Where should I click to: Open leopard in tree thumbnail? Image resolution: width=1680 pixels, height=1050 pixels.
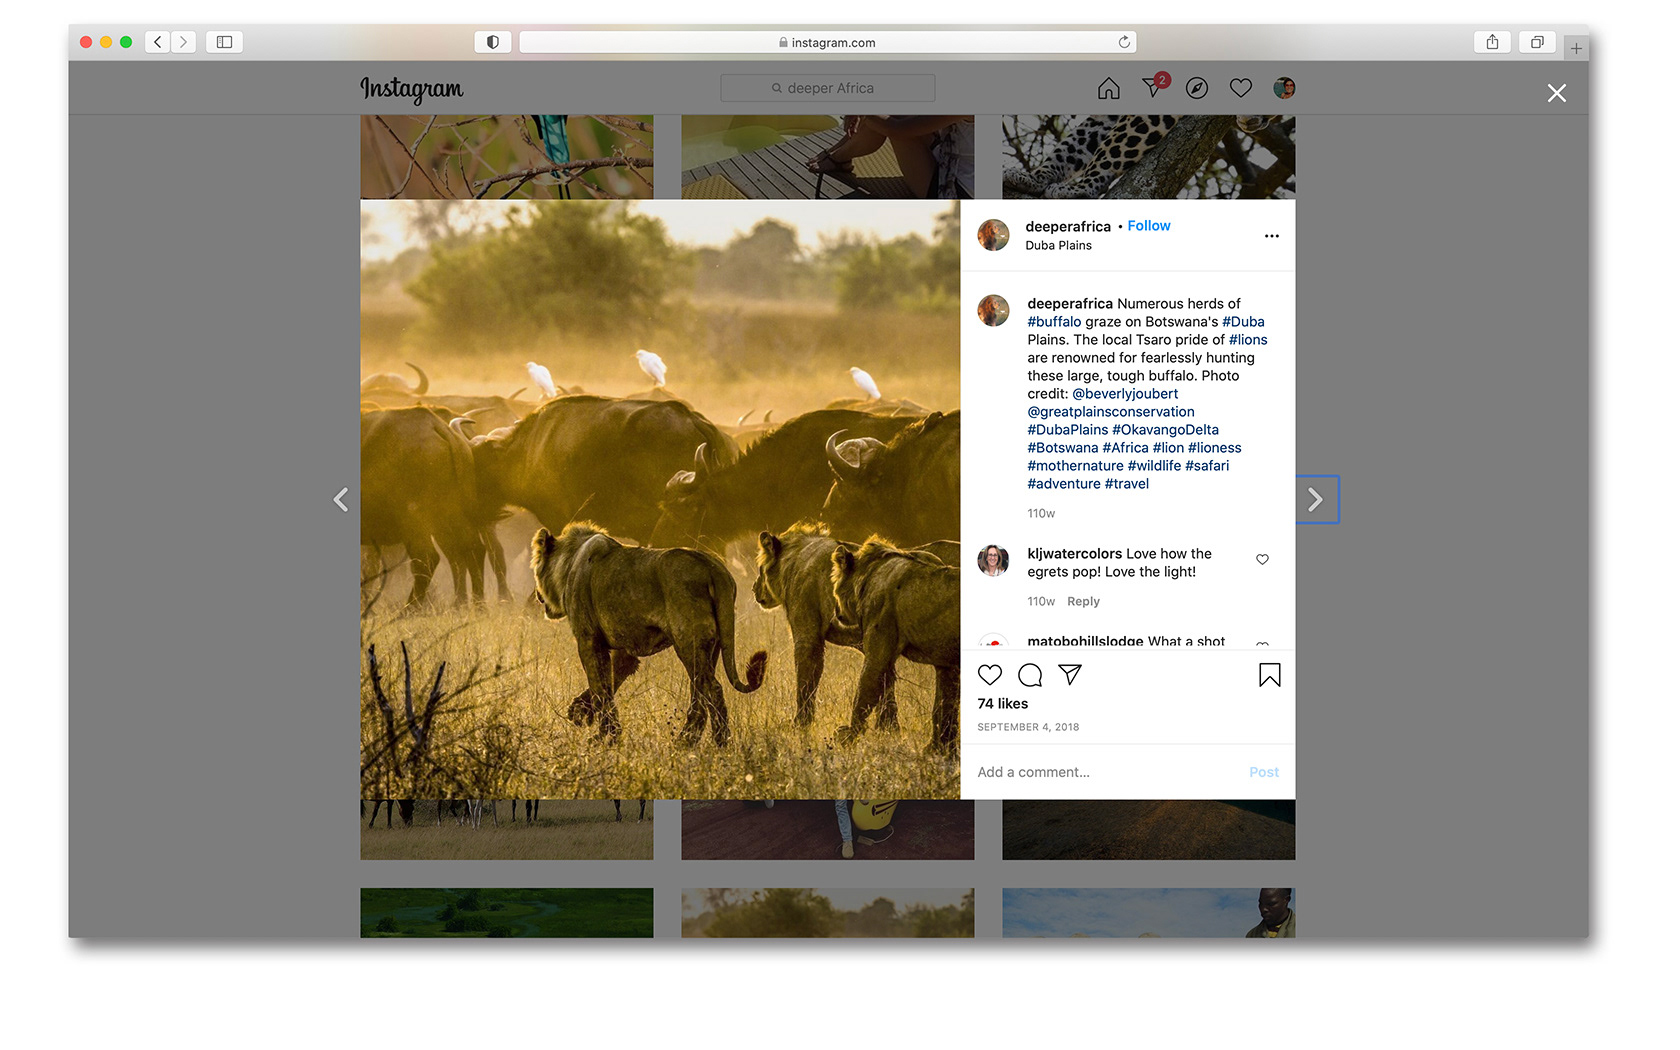[1148, 157]
